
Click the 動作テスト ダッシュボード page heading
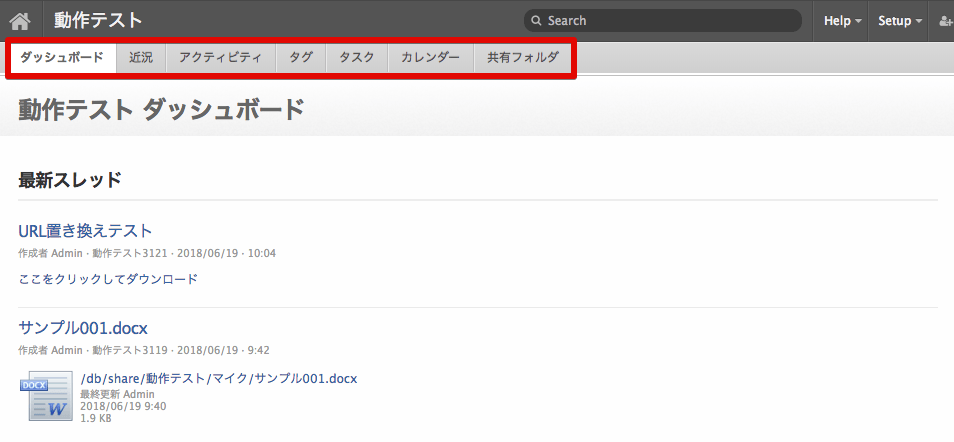pyautogui.click(x=161, y=110)
